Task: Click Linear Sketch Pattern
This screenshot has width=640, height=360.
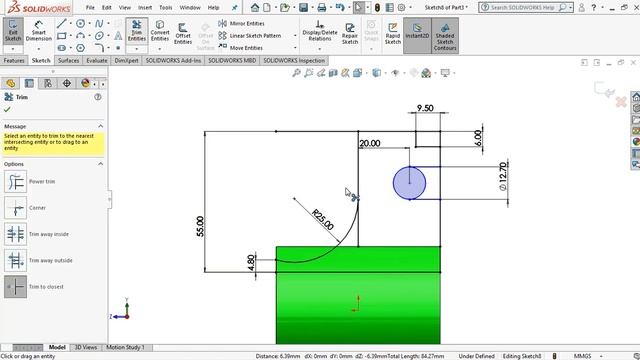Action: click(x=249, y=36)
